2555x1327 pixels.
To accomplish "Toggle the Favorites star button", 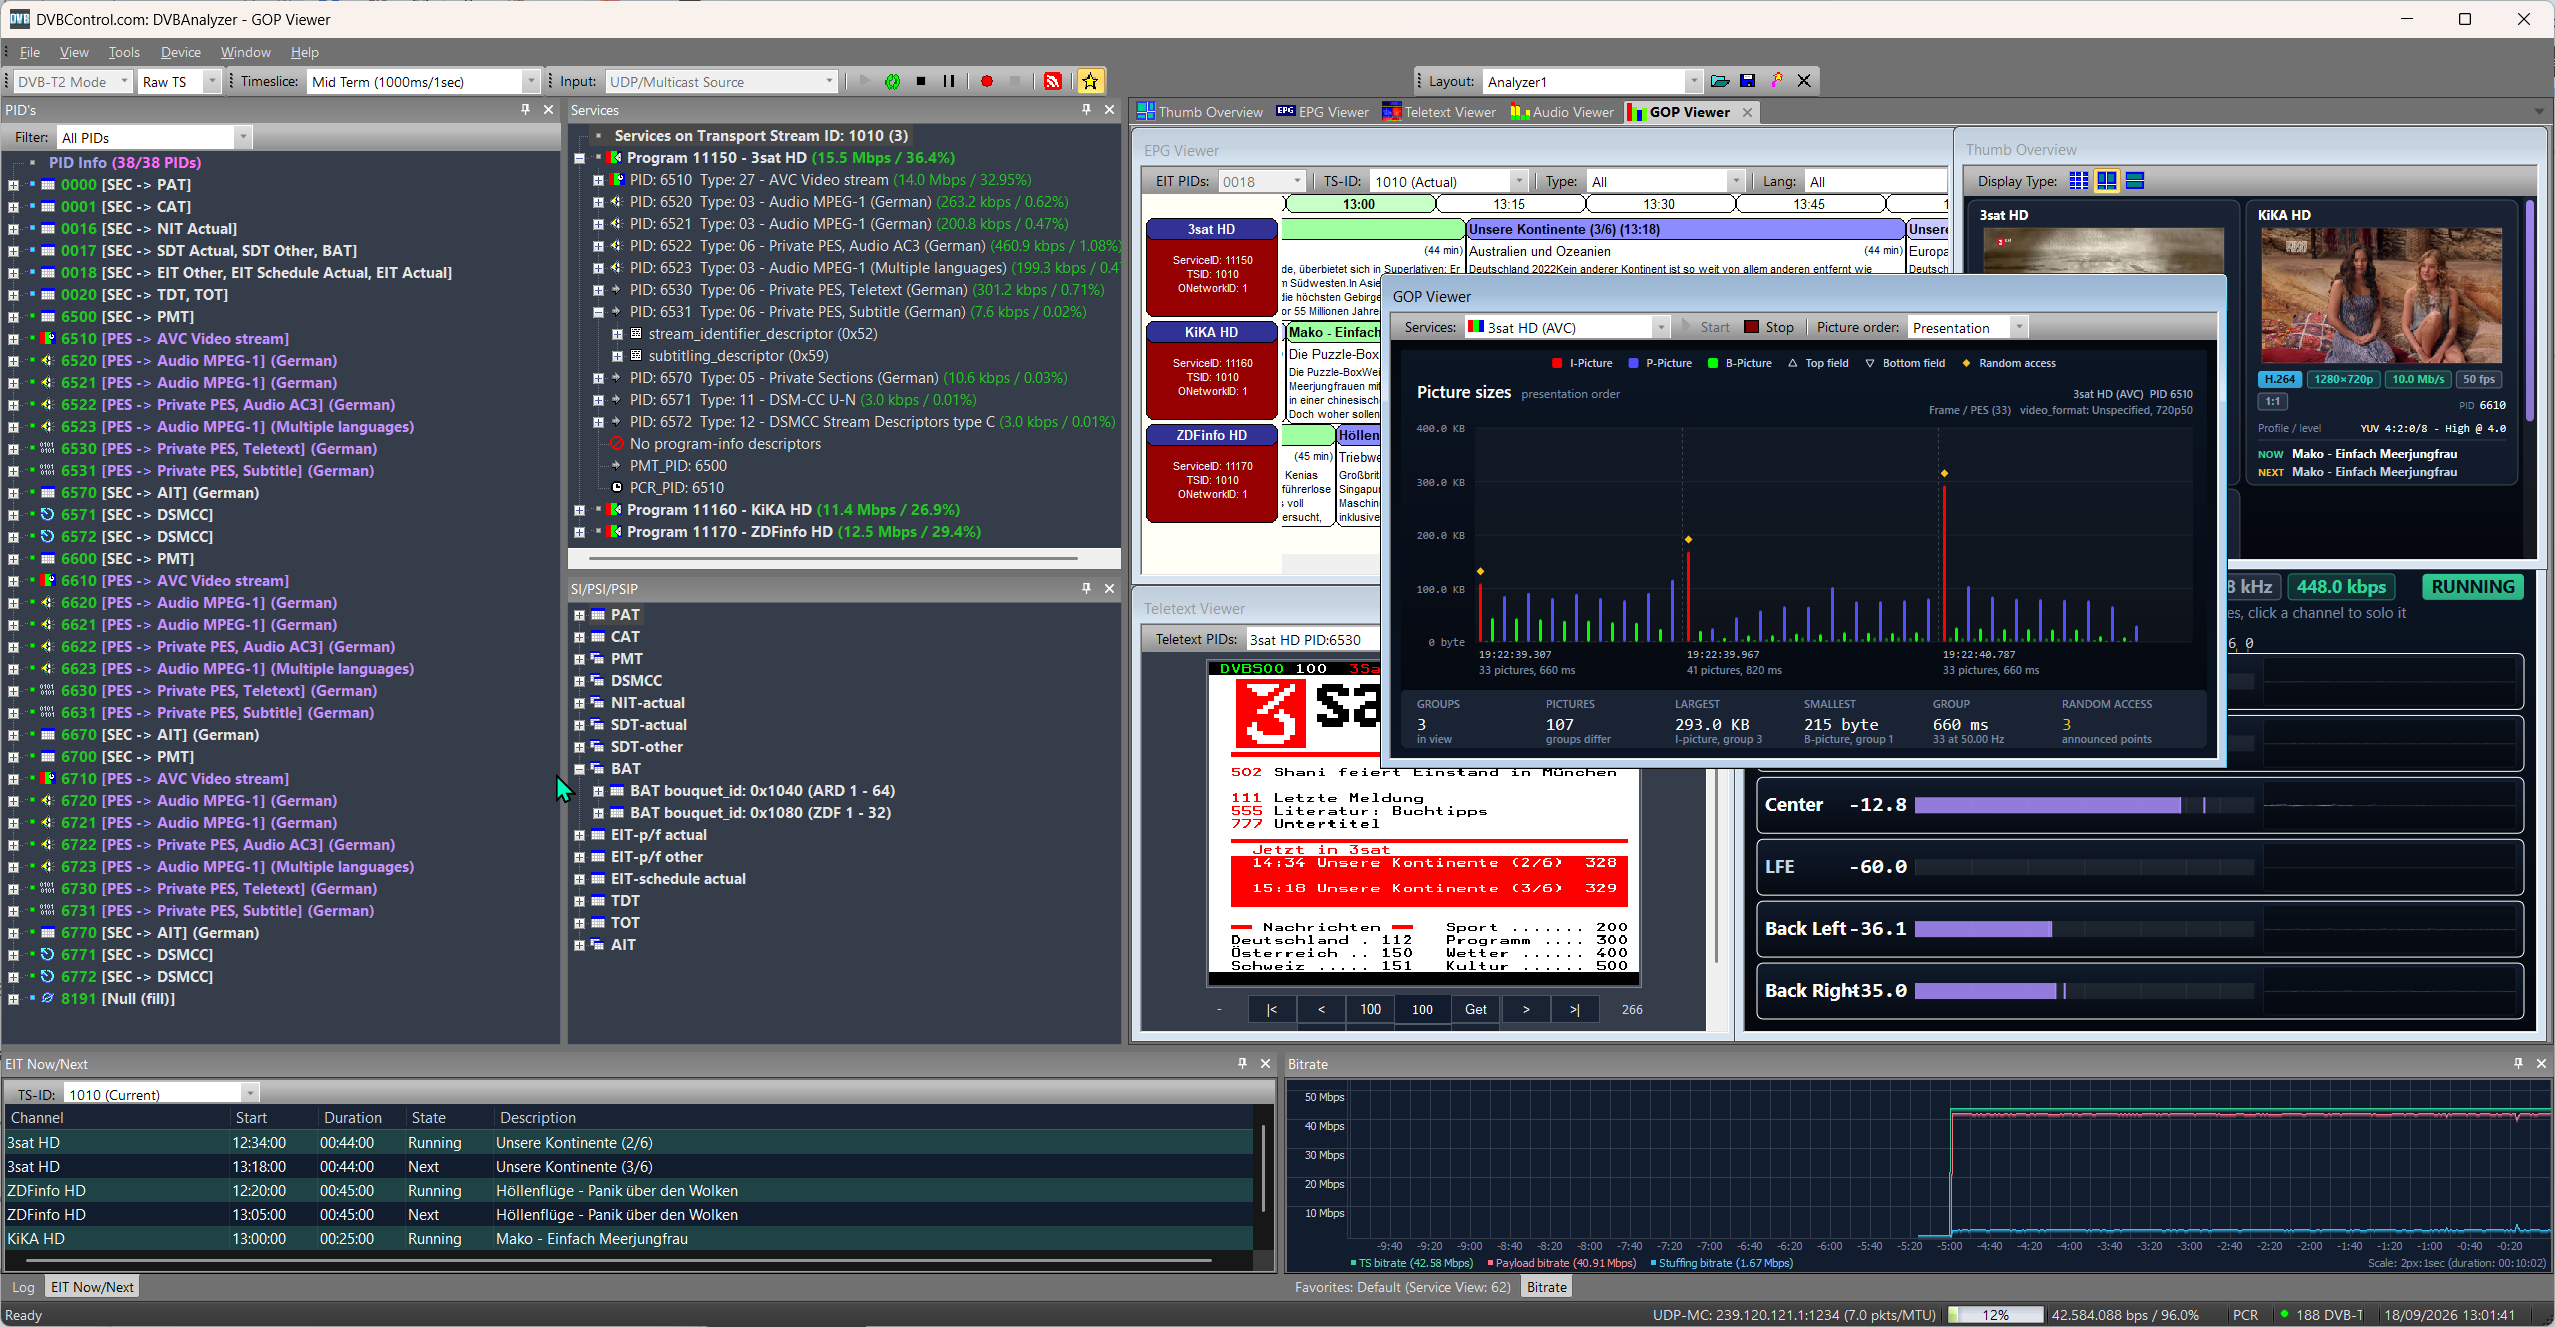I will [x=1090, y=82].
